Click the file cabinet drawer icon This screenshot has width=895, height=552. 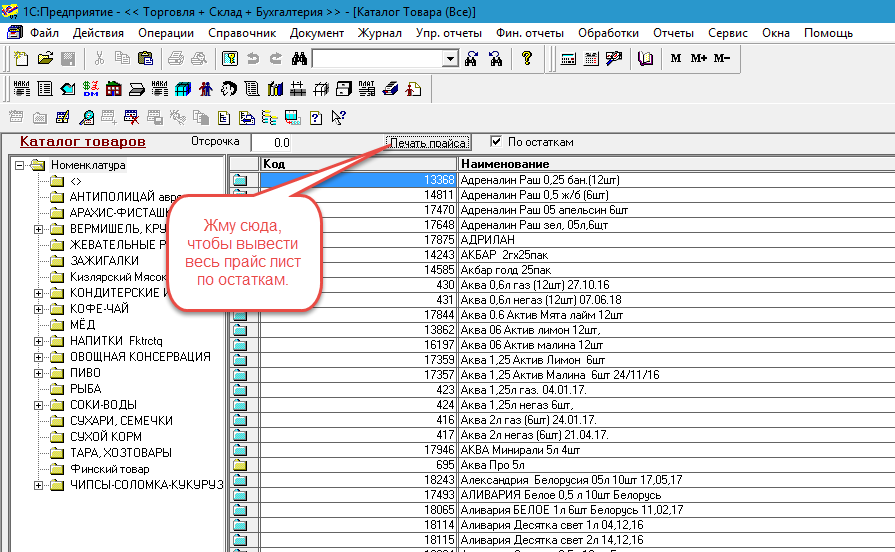coord(344,89)
